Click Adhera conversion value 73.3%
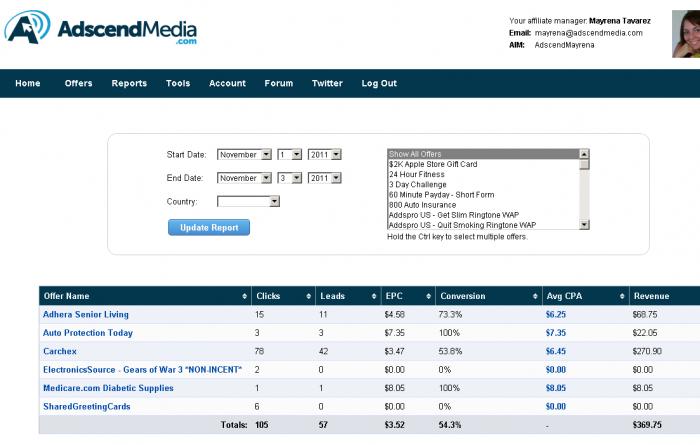 tap(450, 315)
